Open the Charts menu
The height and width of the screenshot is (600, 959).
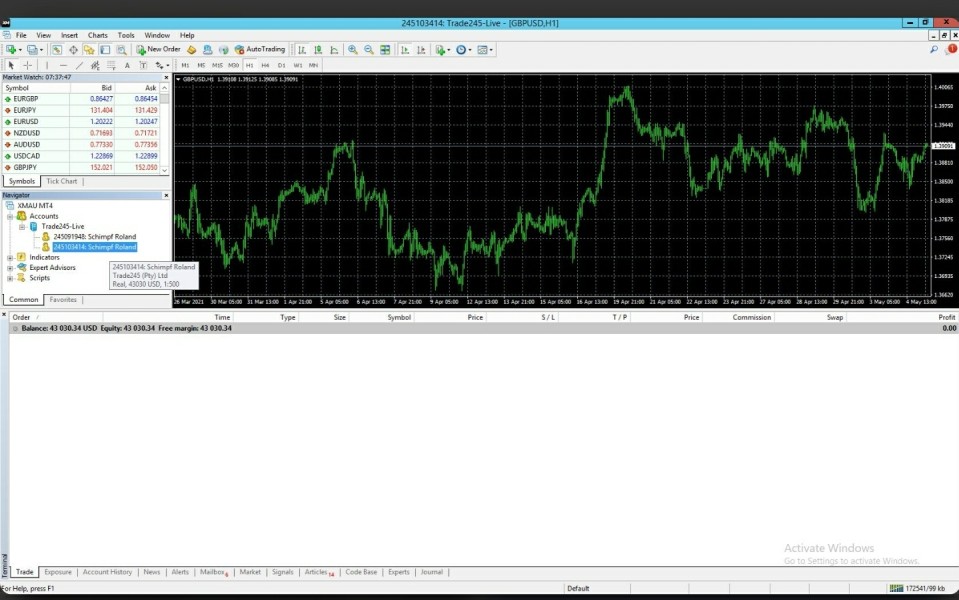point(97,35)
